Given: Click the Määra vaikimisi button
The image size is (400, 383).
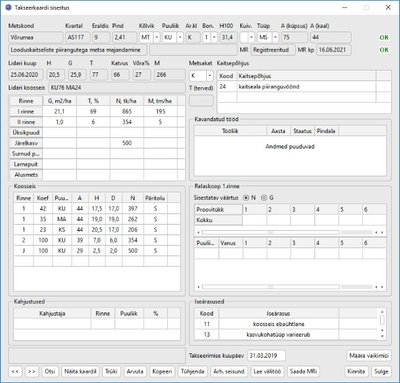Looking at the screenshot, I should click(369, 356).
